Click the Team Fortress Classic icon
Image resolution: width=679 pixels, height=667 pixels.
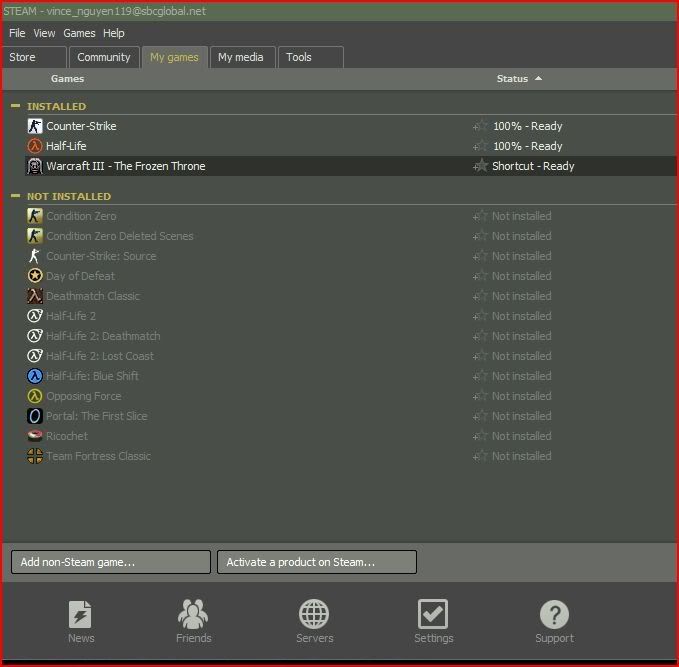pos(35,456)
